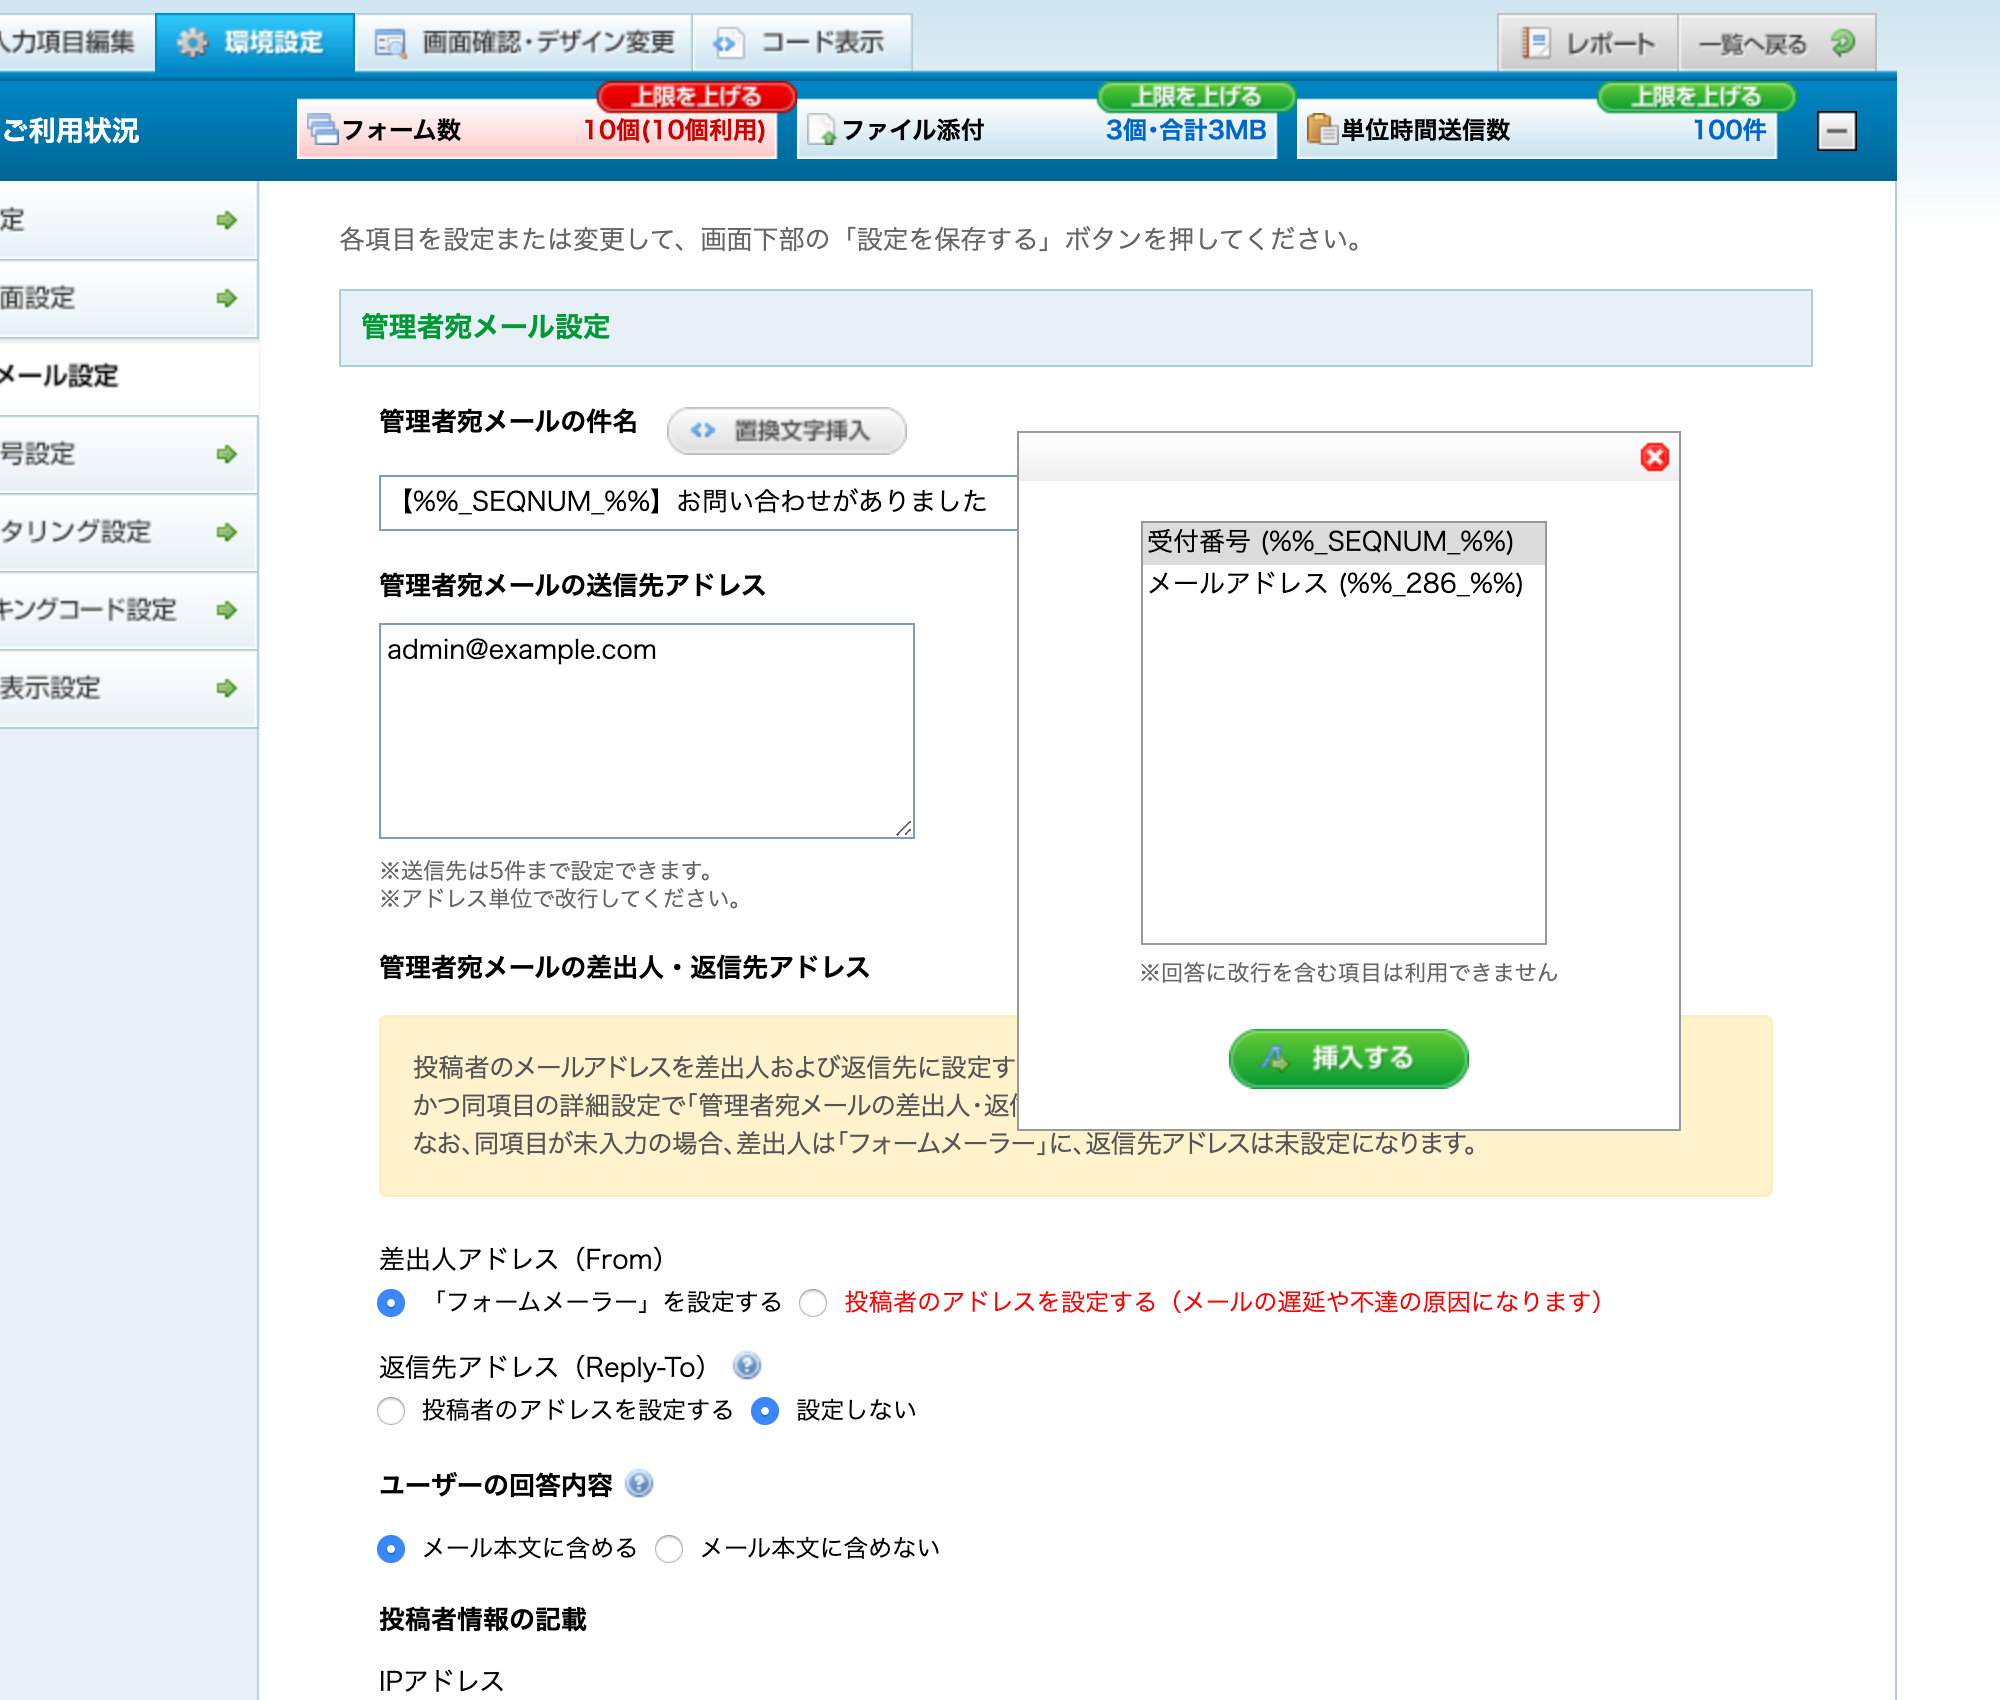Expand the top 定 sidebar arrow
This screenshot has width=2000, height=1700.
pos(227,220)
